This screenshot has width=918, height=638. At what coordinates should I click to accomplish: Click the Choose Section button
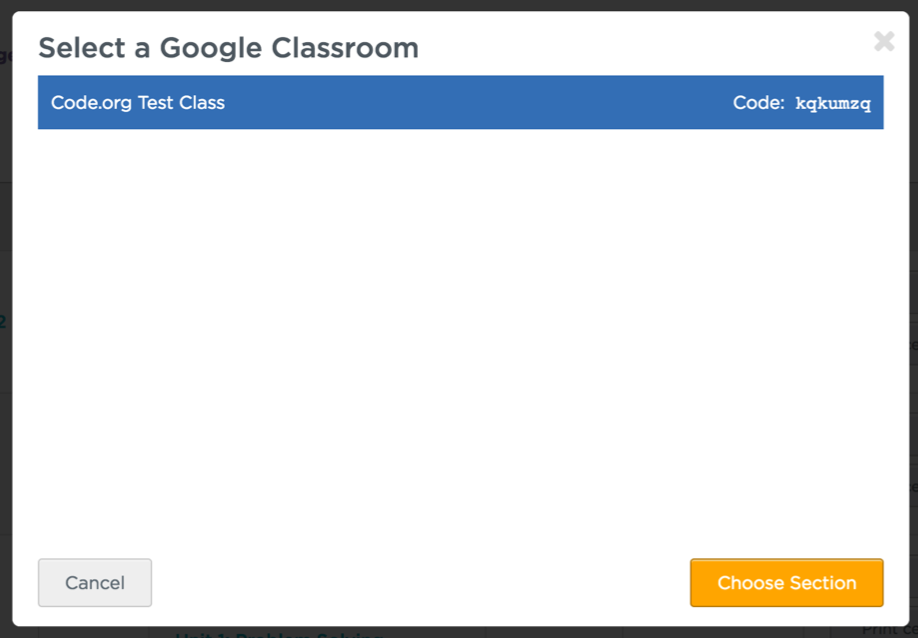[786, 583]
